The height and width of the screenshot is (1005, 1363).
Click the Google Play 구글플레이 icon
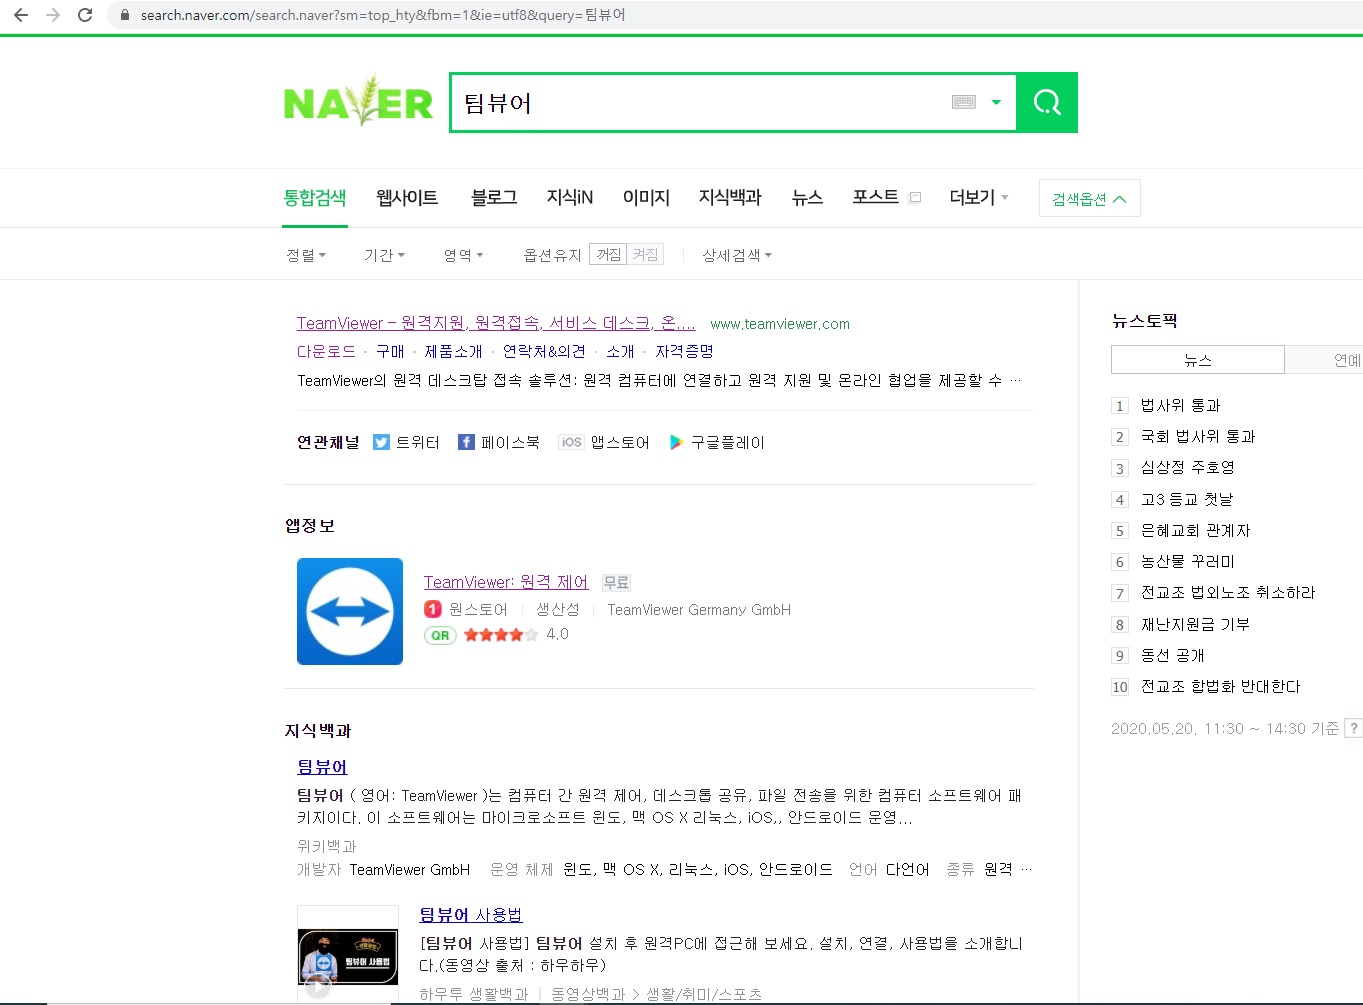point(676,442)
